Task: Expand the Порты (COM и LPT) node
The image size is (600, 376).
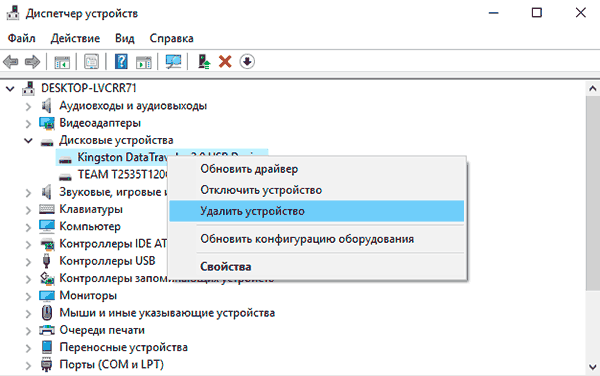Action: (28, 366)
